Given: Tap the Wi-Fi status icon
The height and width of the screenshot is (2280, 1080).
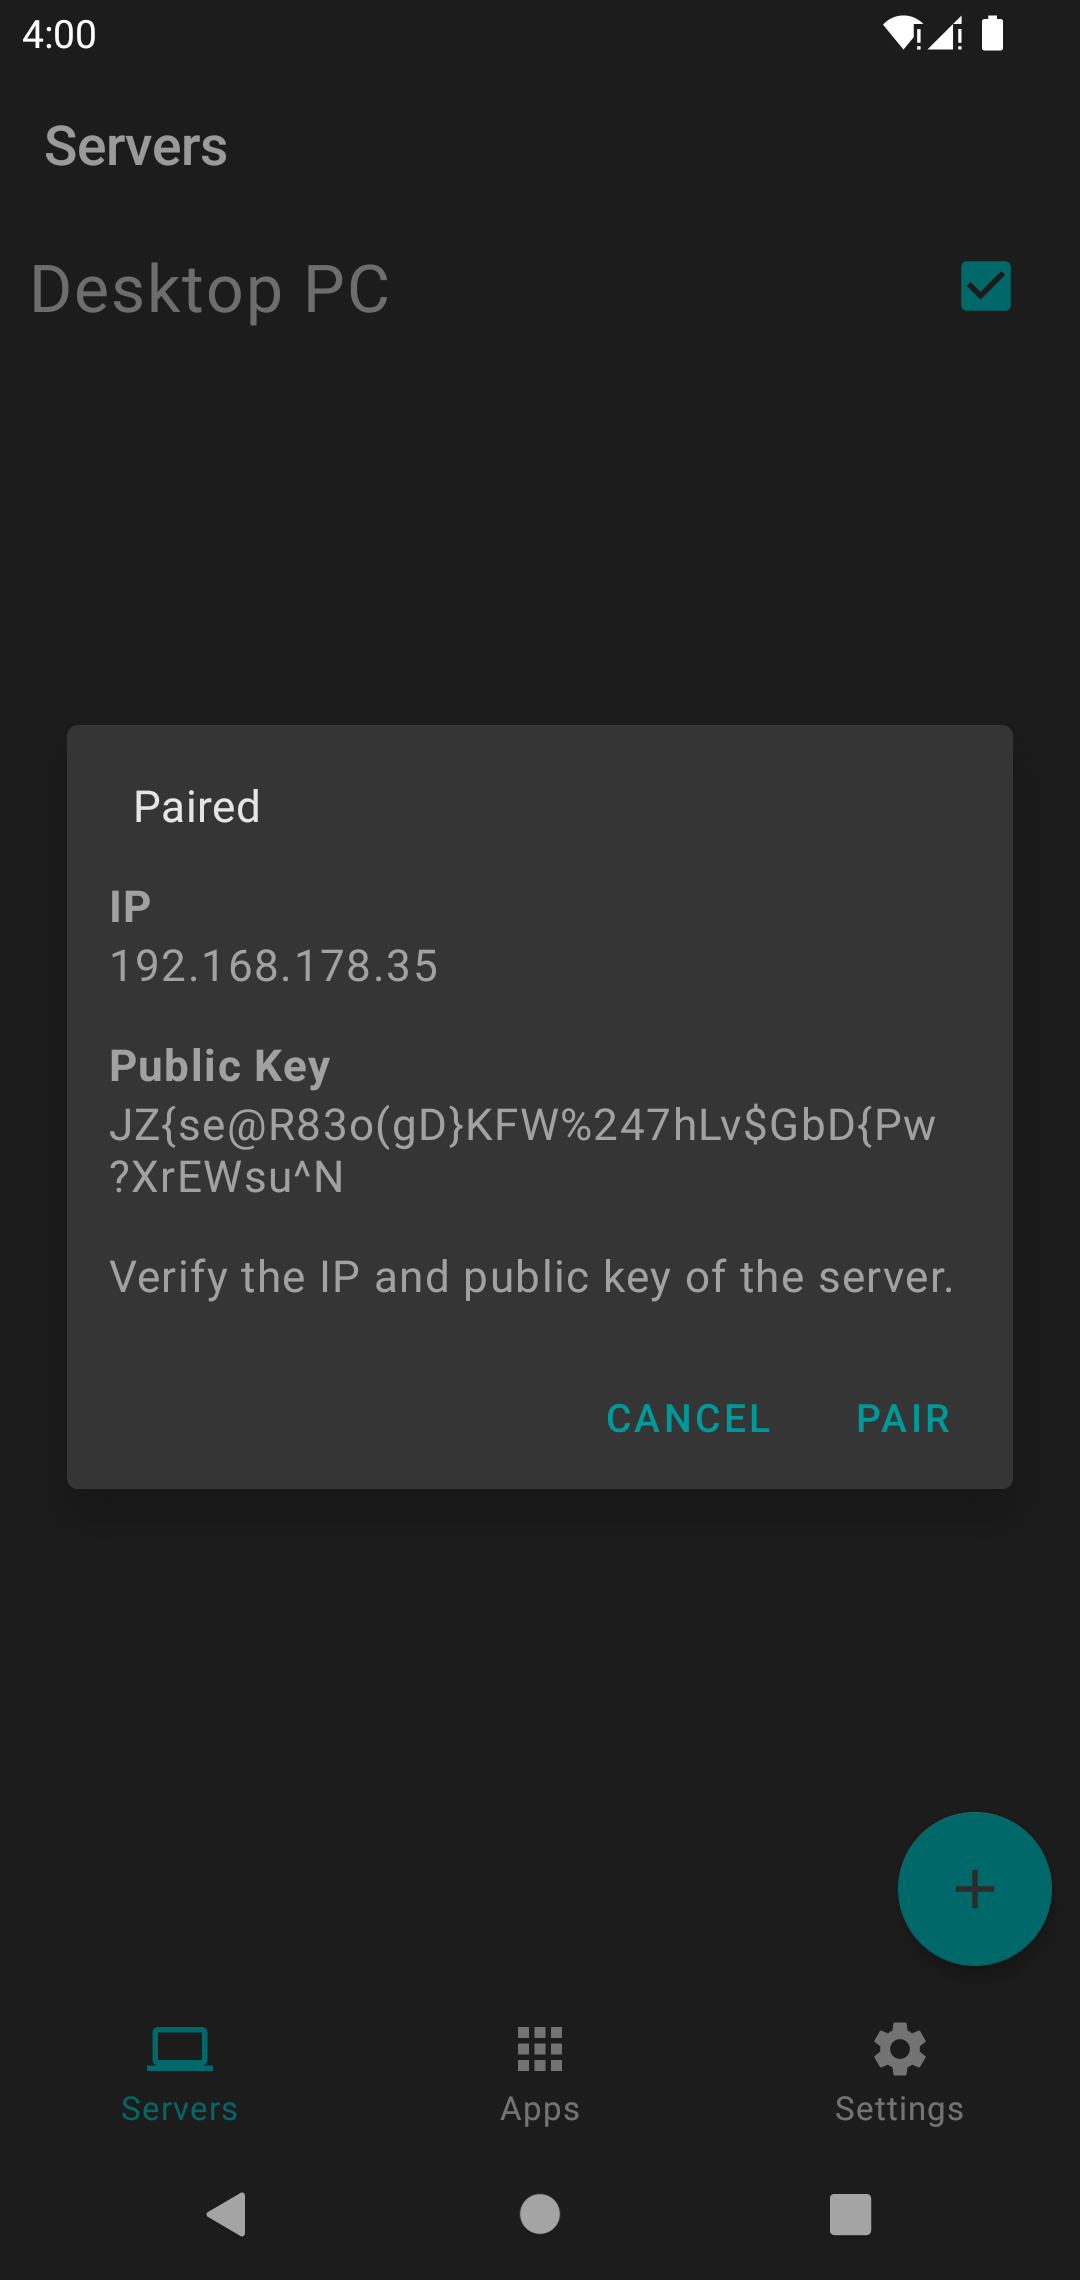Looking at the screenshot, I should (902, 34).
